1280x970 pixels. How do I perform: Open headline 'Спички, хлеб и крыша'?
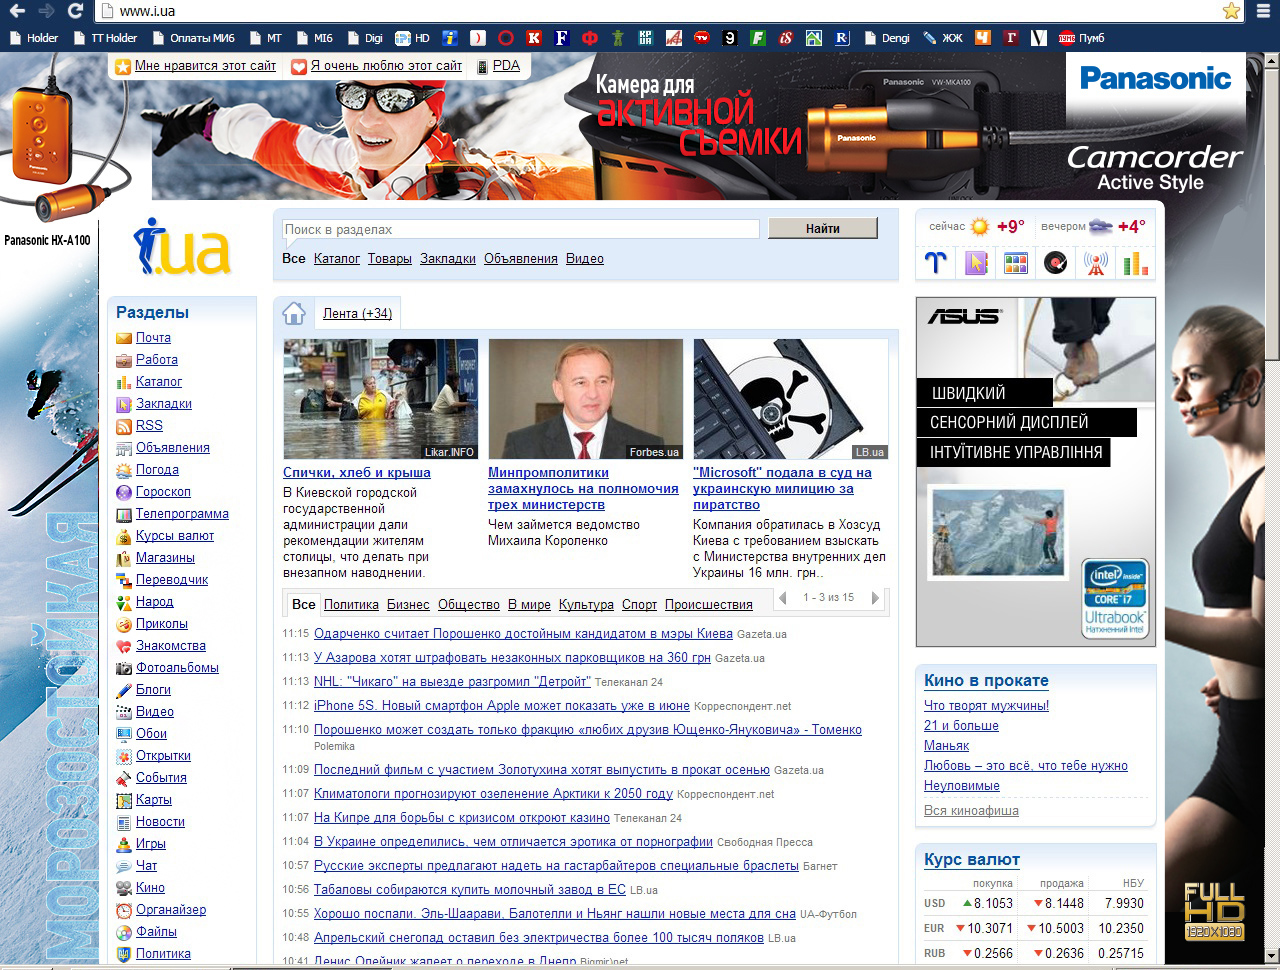pos(357,473)
